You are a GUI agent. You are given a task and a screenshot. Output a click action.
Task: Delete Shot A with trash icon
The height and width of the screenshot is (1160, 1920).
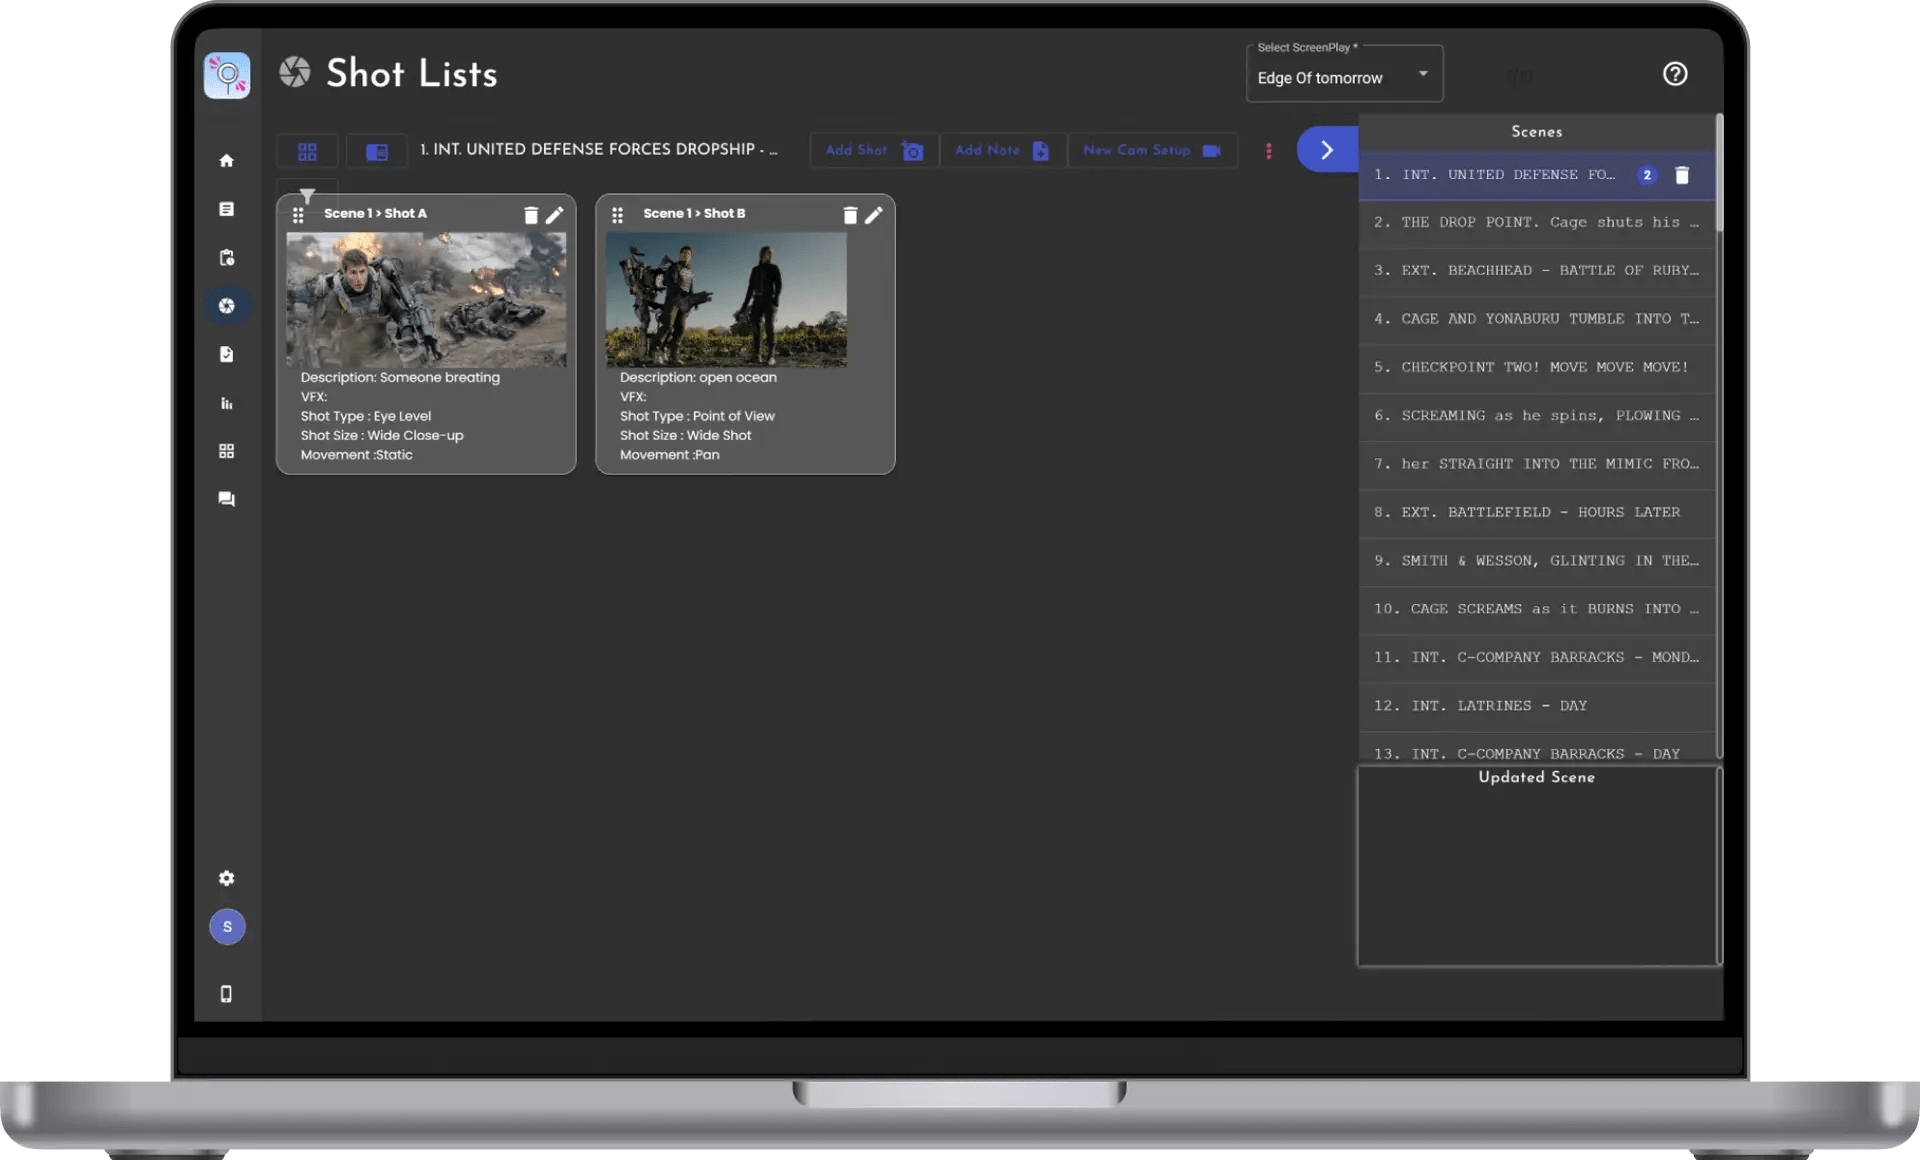tap(531, 215)
